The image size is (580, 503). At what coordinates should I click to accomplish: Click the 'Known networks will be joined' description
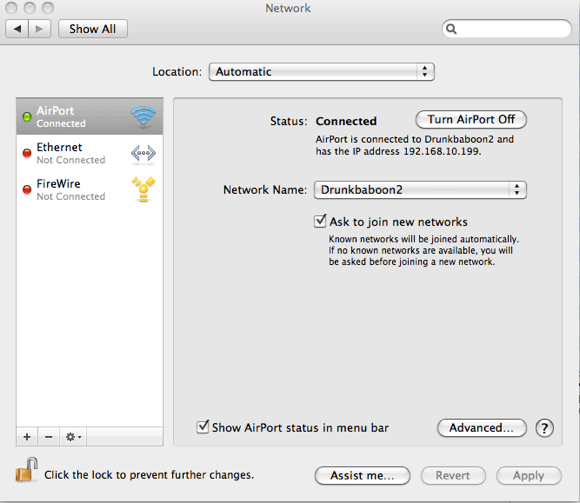pyautogui.click(x=424, y=250)
